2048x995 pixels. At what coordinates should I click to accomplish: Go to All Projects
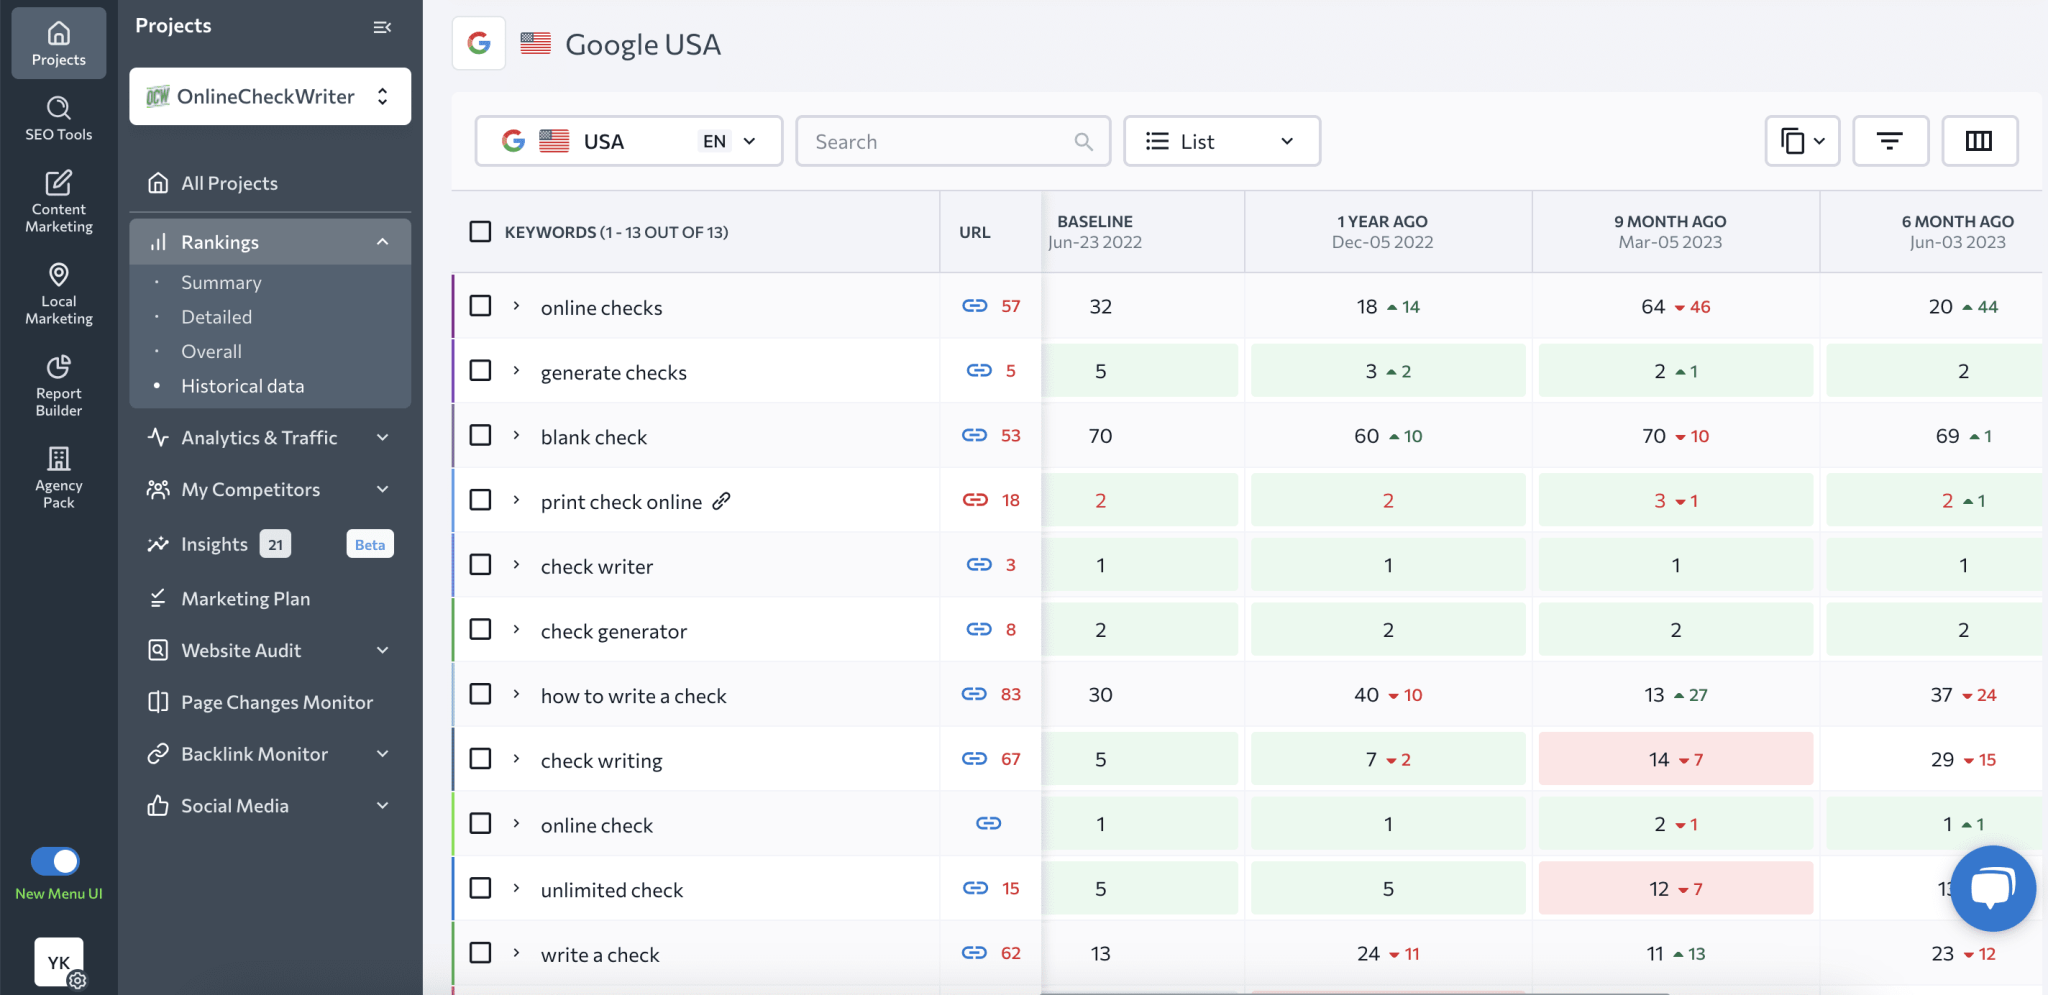(229, 183)
